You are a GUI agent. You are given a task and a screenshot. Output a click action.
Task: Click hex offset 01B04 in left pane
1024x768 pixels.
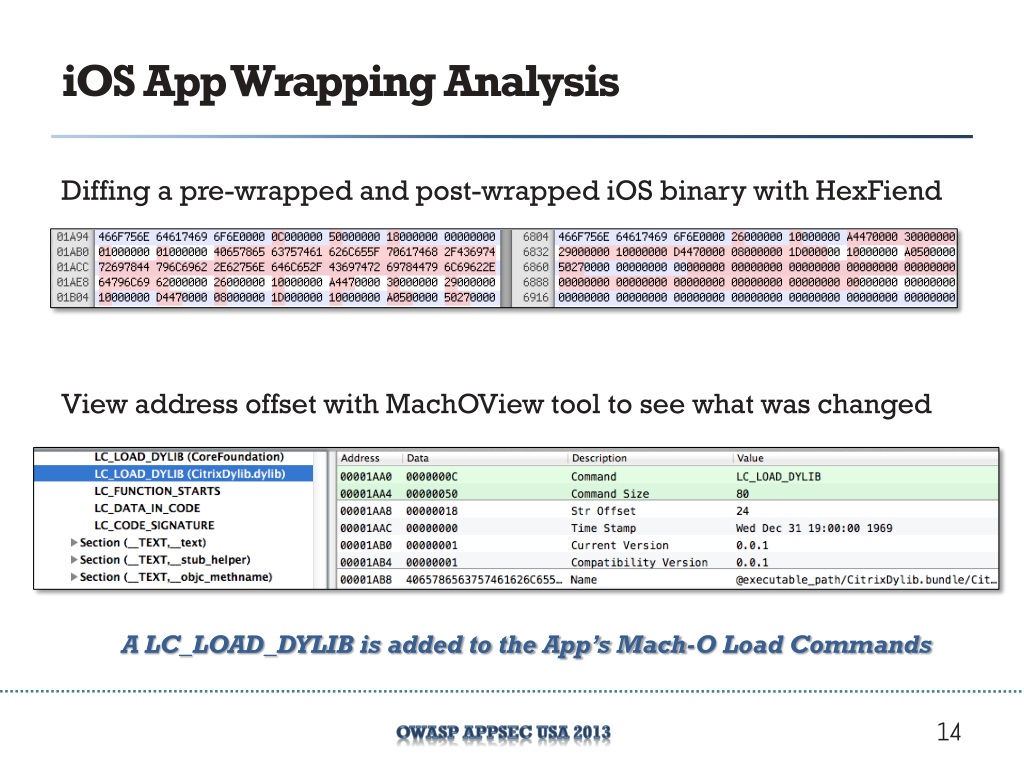pyautogui.click(x=72, y=298)
